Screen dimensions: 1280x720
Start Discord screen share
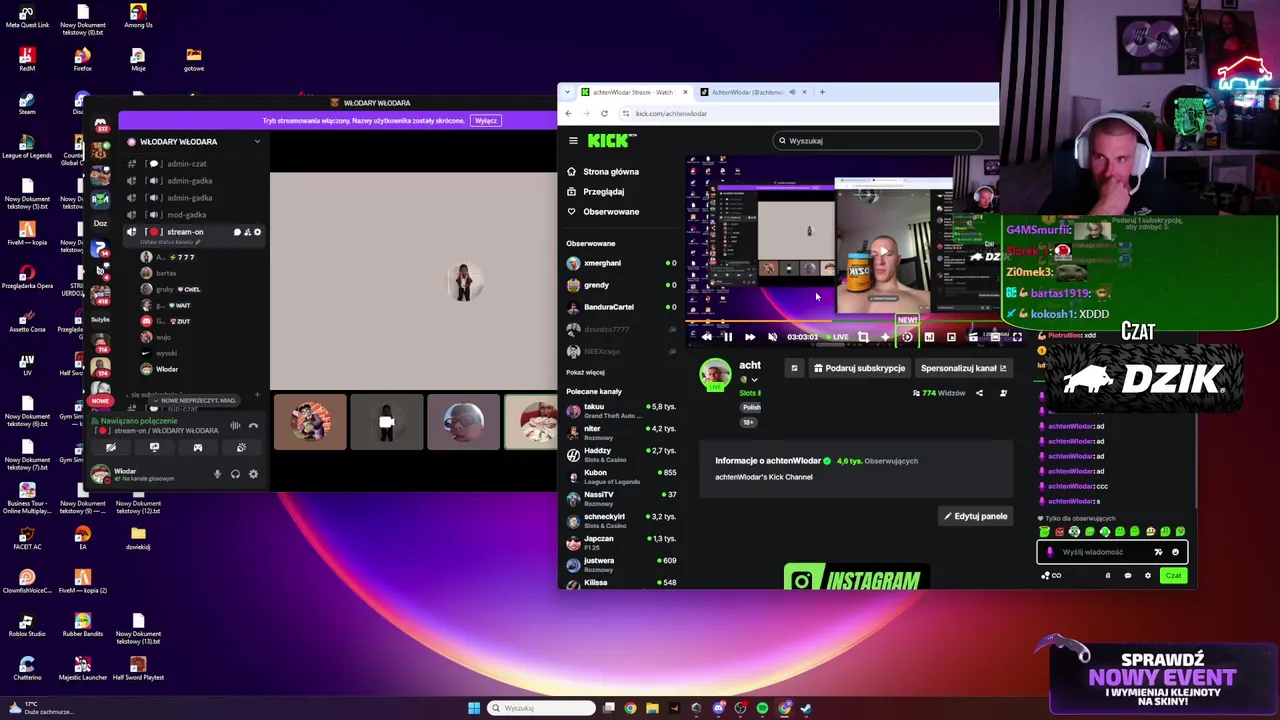point(154,448)
